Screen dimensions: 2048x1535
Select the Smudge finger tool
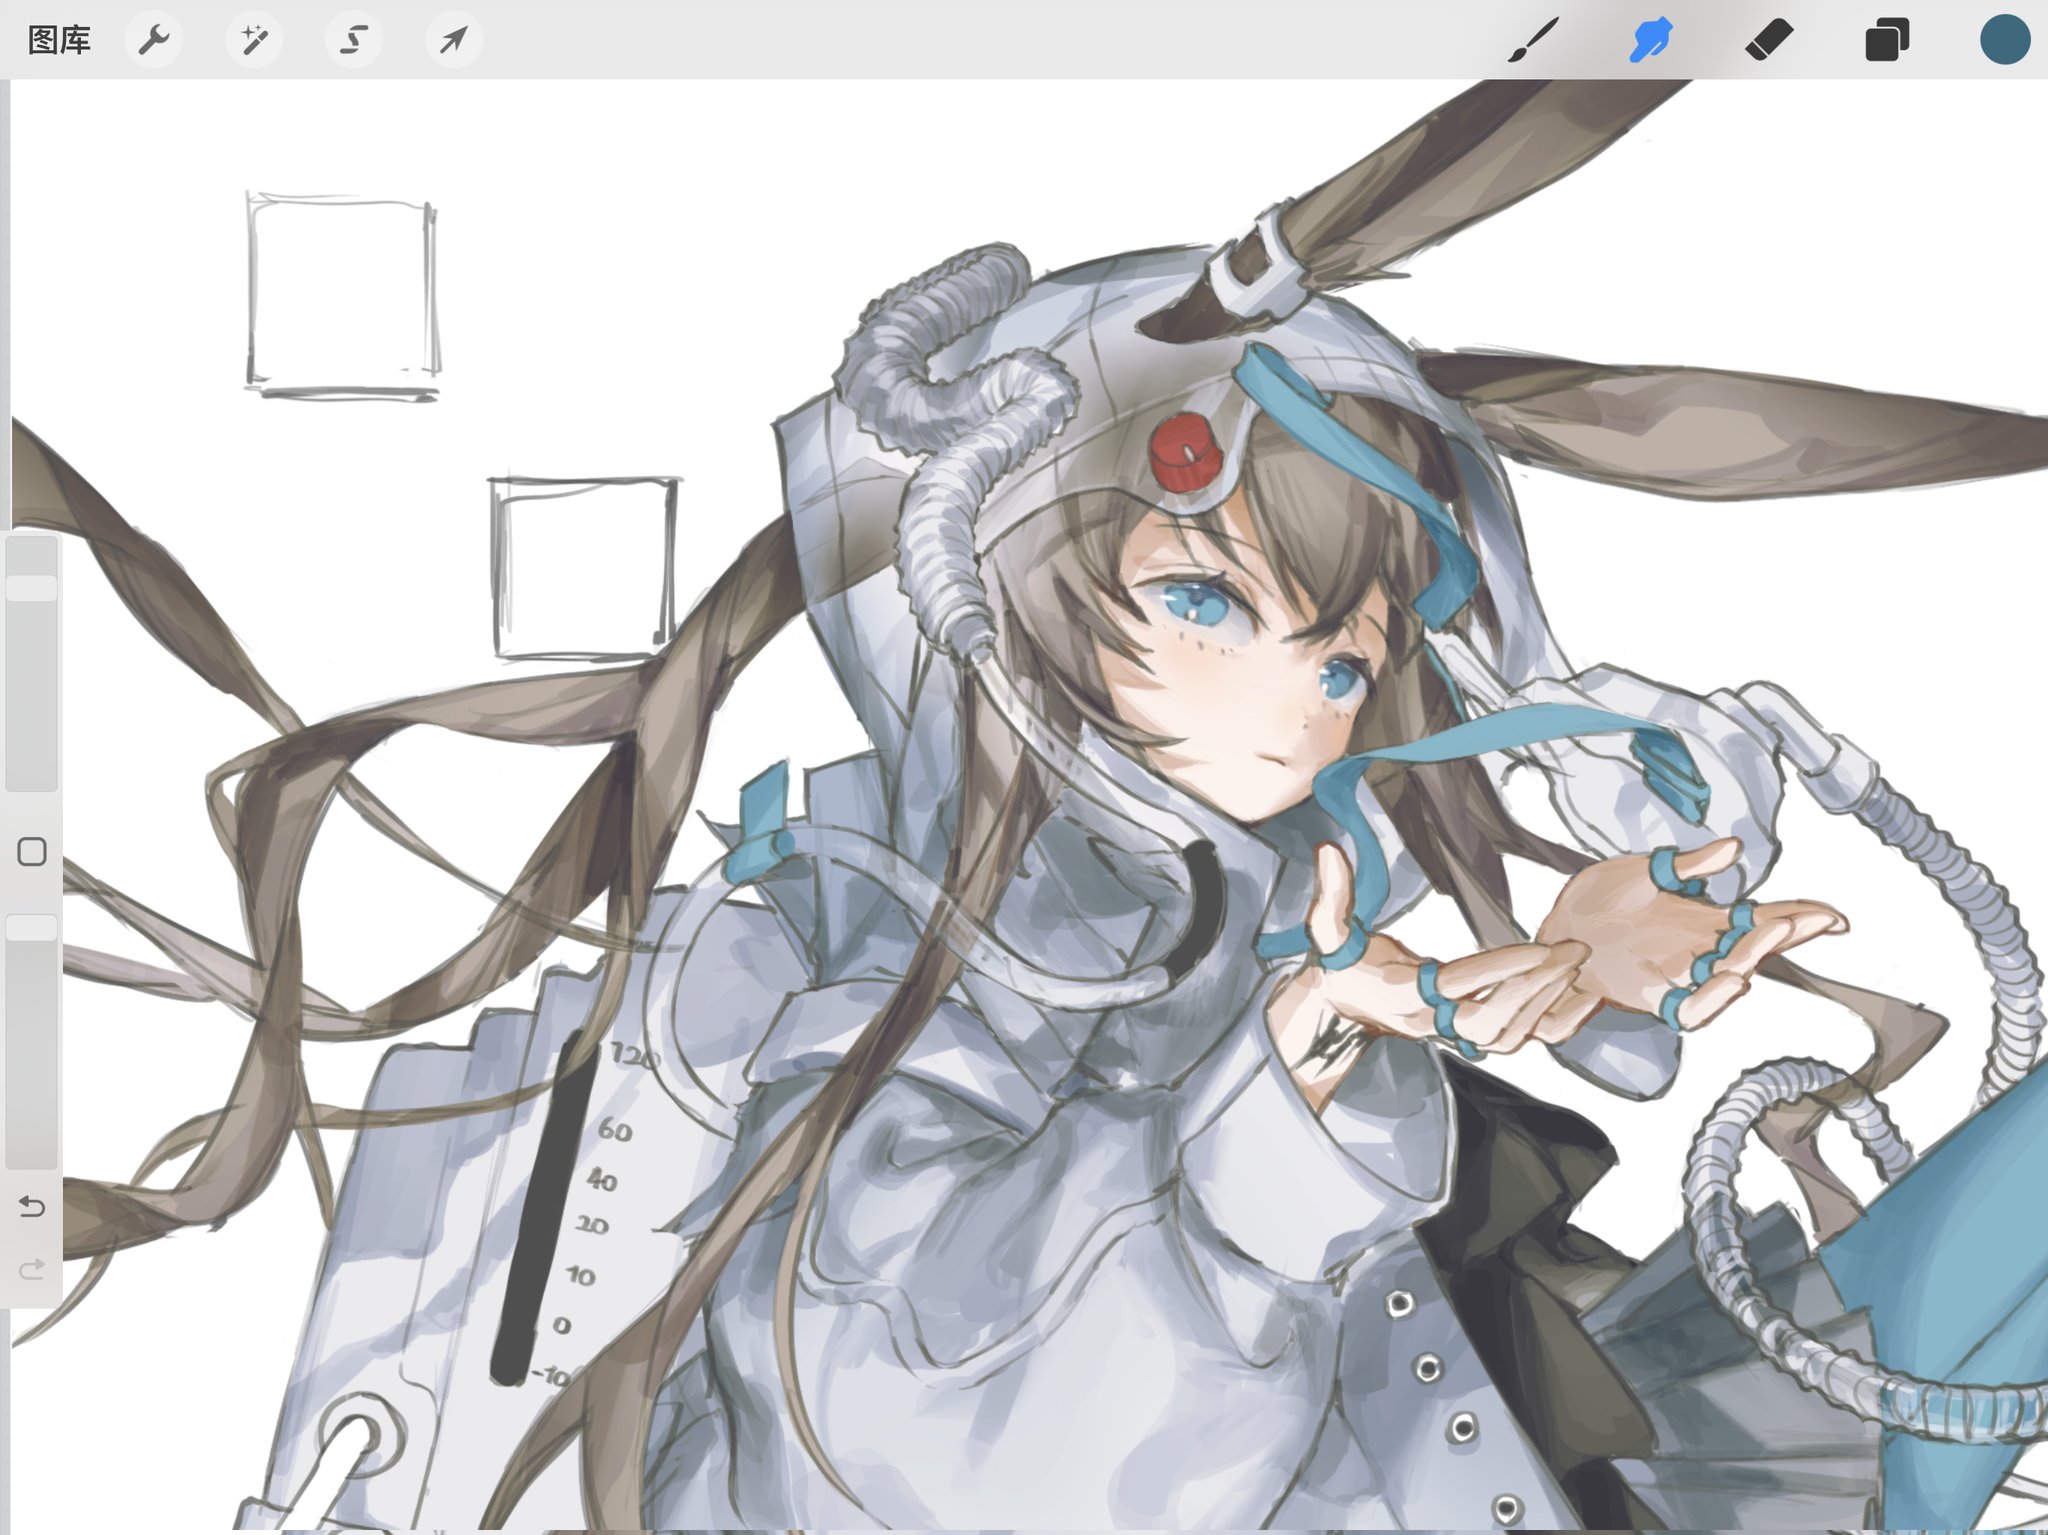(1650, 40)
